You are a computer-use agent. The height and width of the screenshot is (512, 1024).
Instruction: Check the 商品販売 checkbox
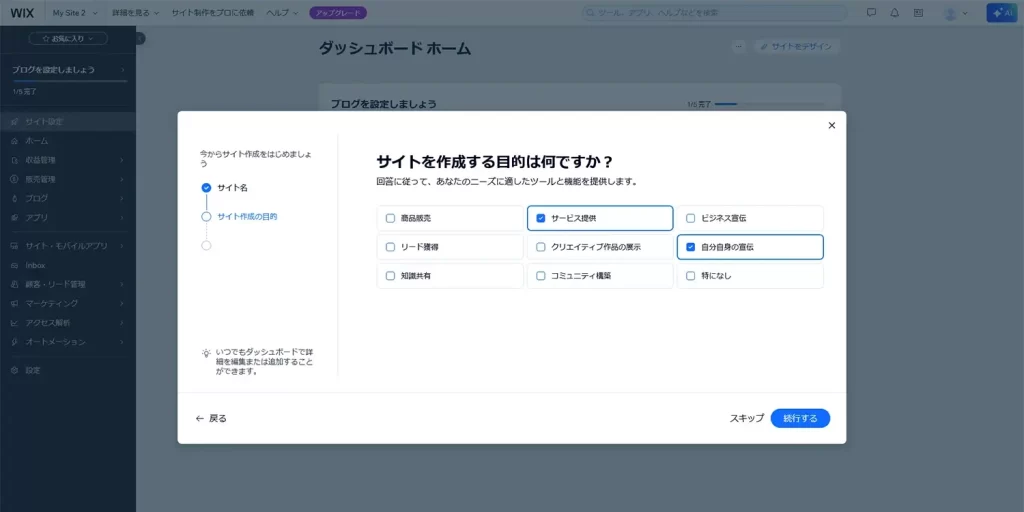tap(391, 218)
